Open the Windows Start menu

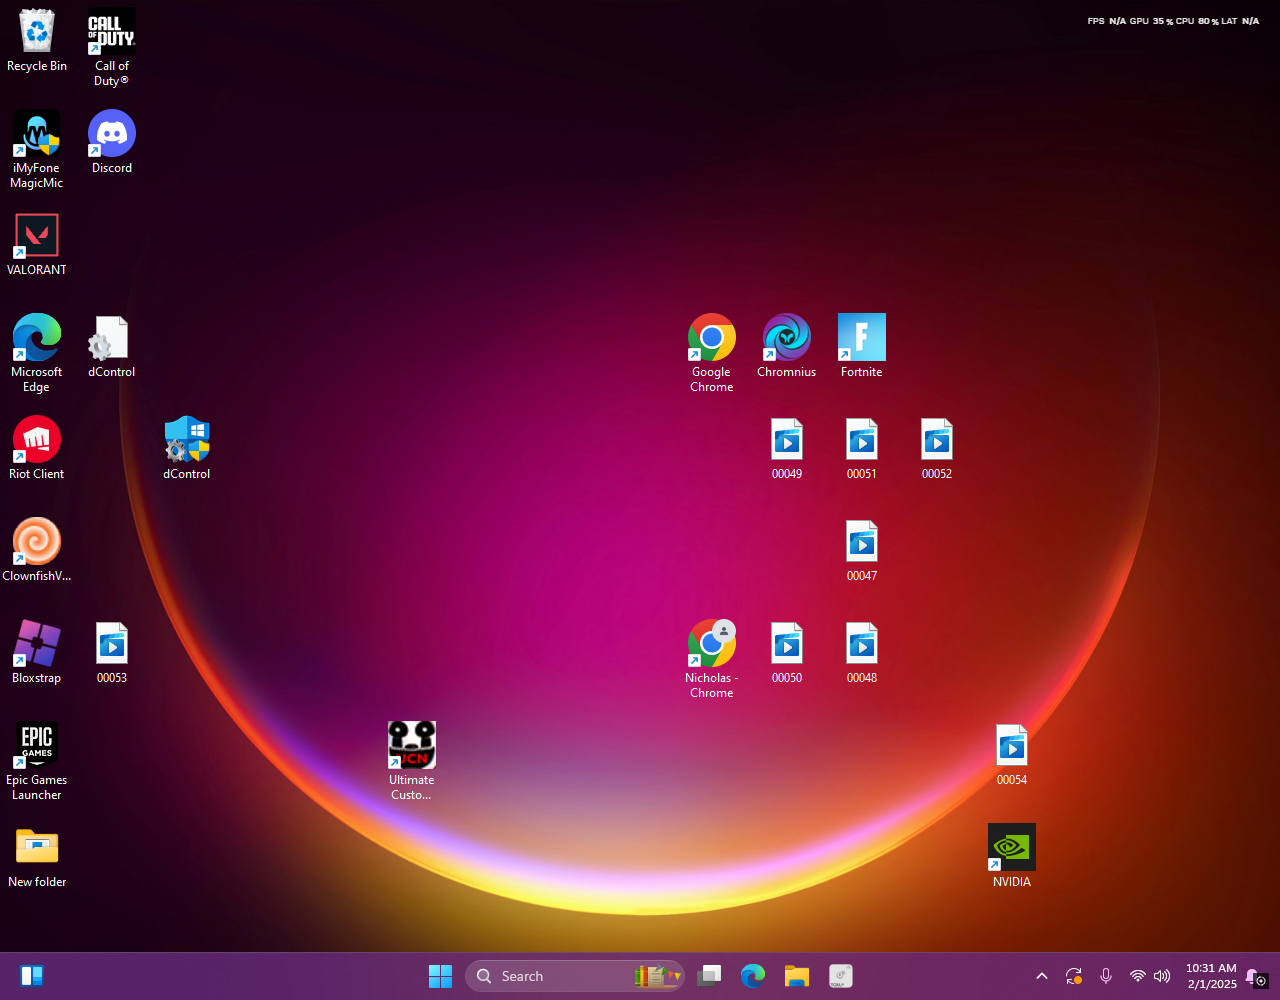(440, 976)
